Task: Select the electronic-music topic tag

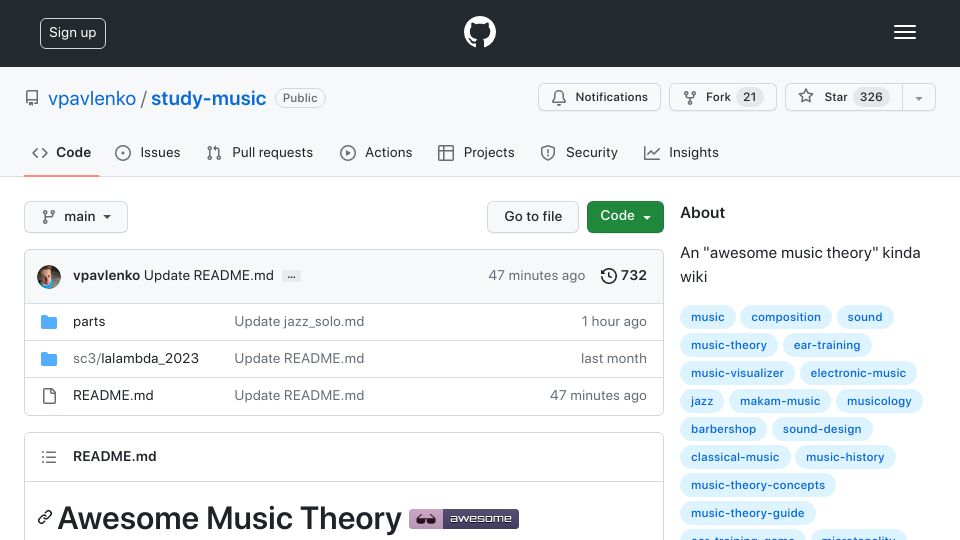Action: 858,373
